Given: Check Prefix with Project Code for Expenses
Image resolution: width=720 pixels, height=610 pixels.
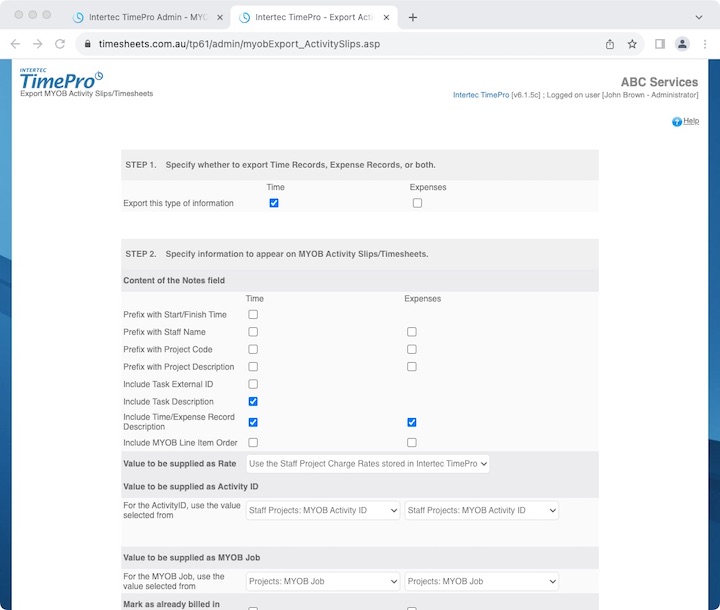Looking at the screenshot, I should point(412,350).
